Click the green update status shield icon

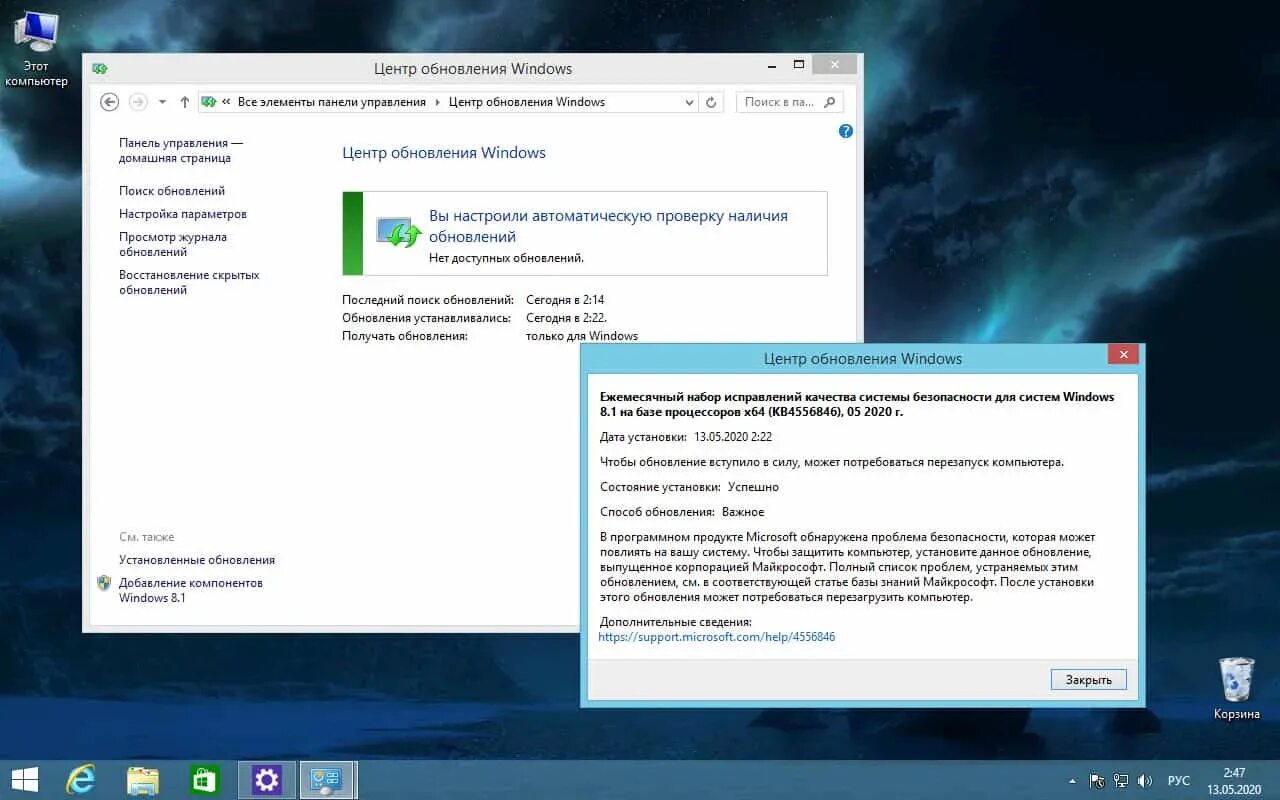pos(400,232)
